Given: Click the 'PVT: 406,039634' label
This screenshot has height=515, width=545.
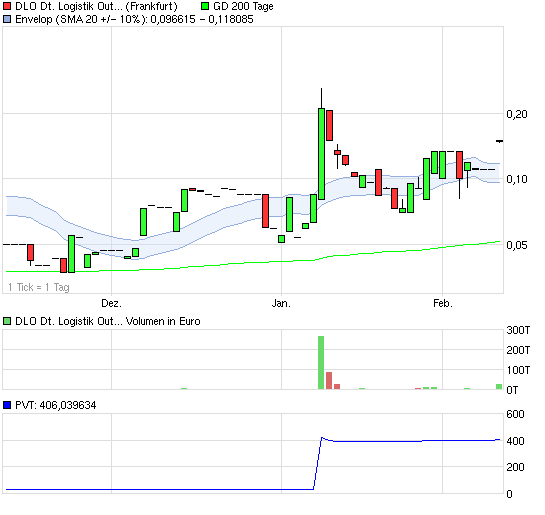Looking at the screenshot, I should tap(56, 405).
